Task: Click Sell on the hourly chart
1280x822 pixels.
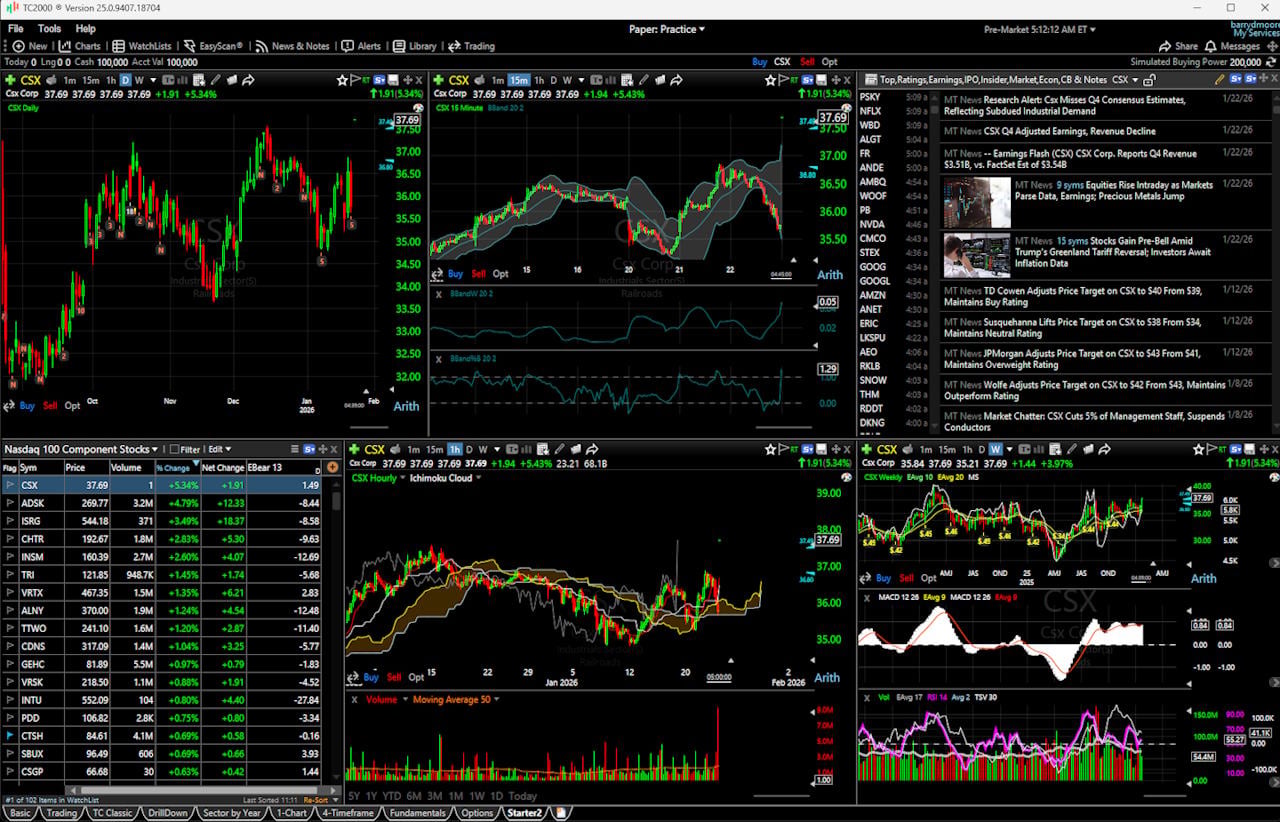Action: (x=394, y=677)
